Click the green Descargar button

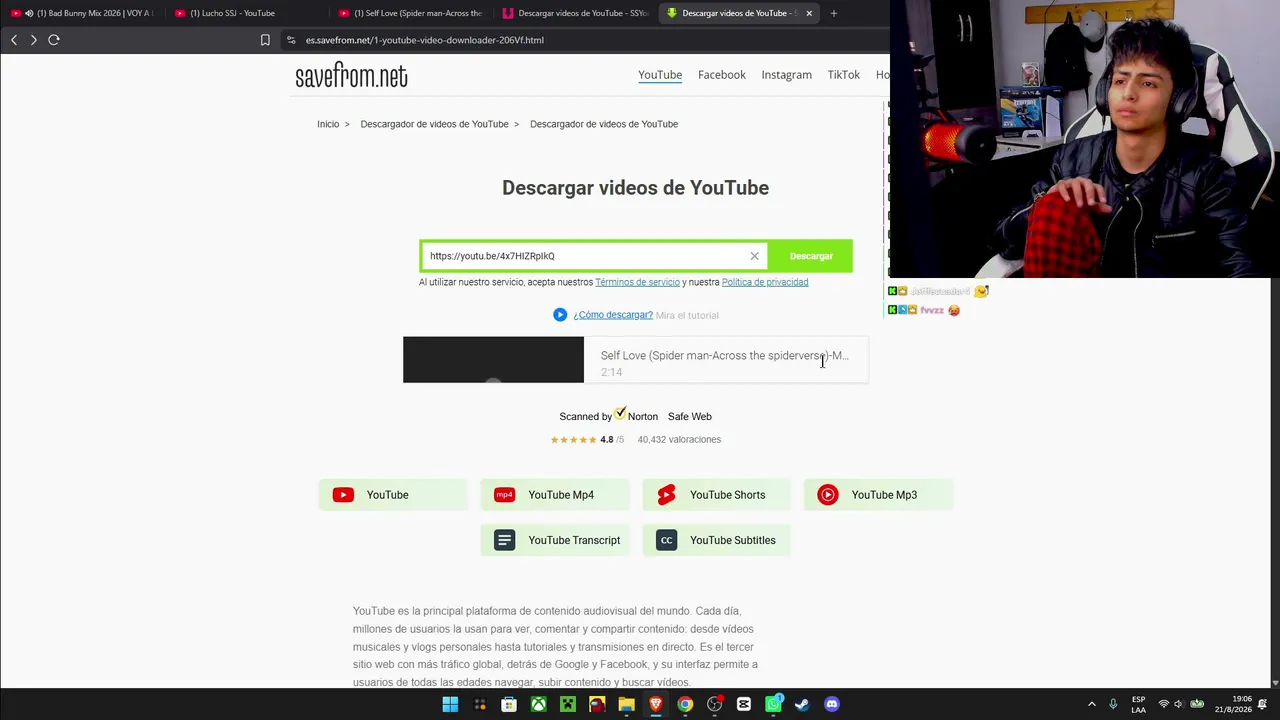811,256
